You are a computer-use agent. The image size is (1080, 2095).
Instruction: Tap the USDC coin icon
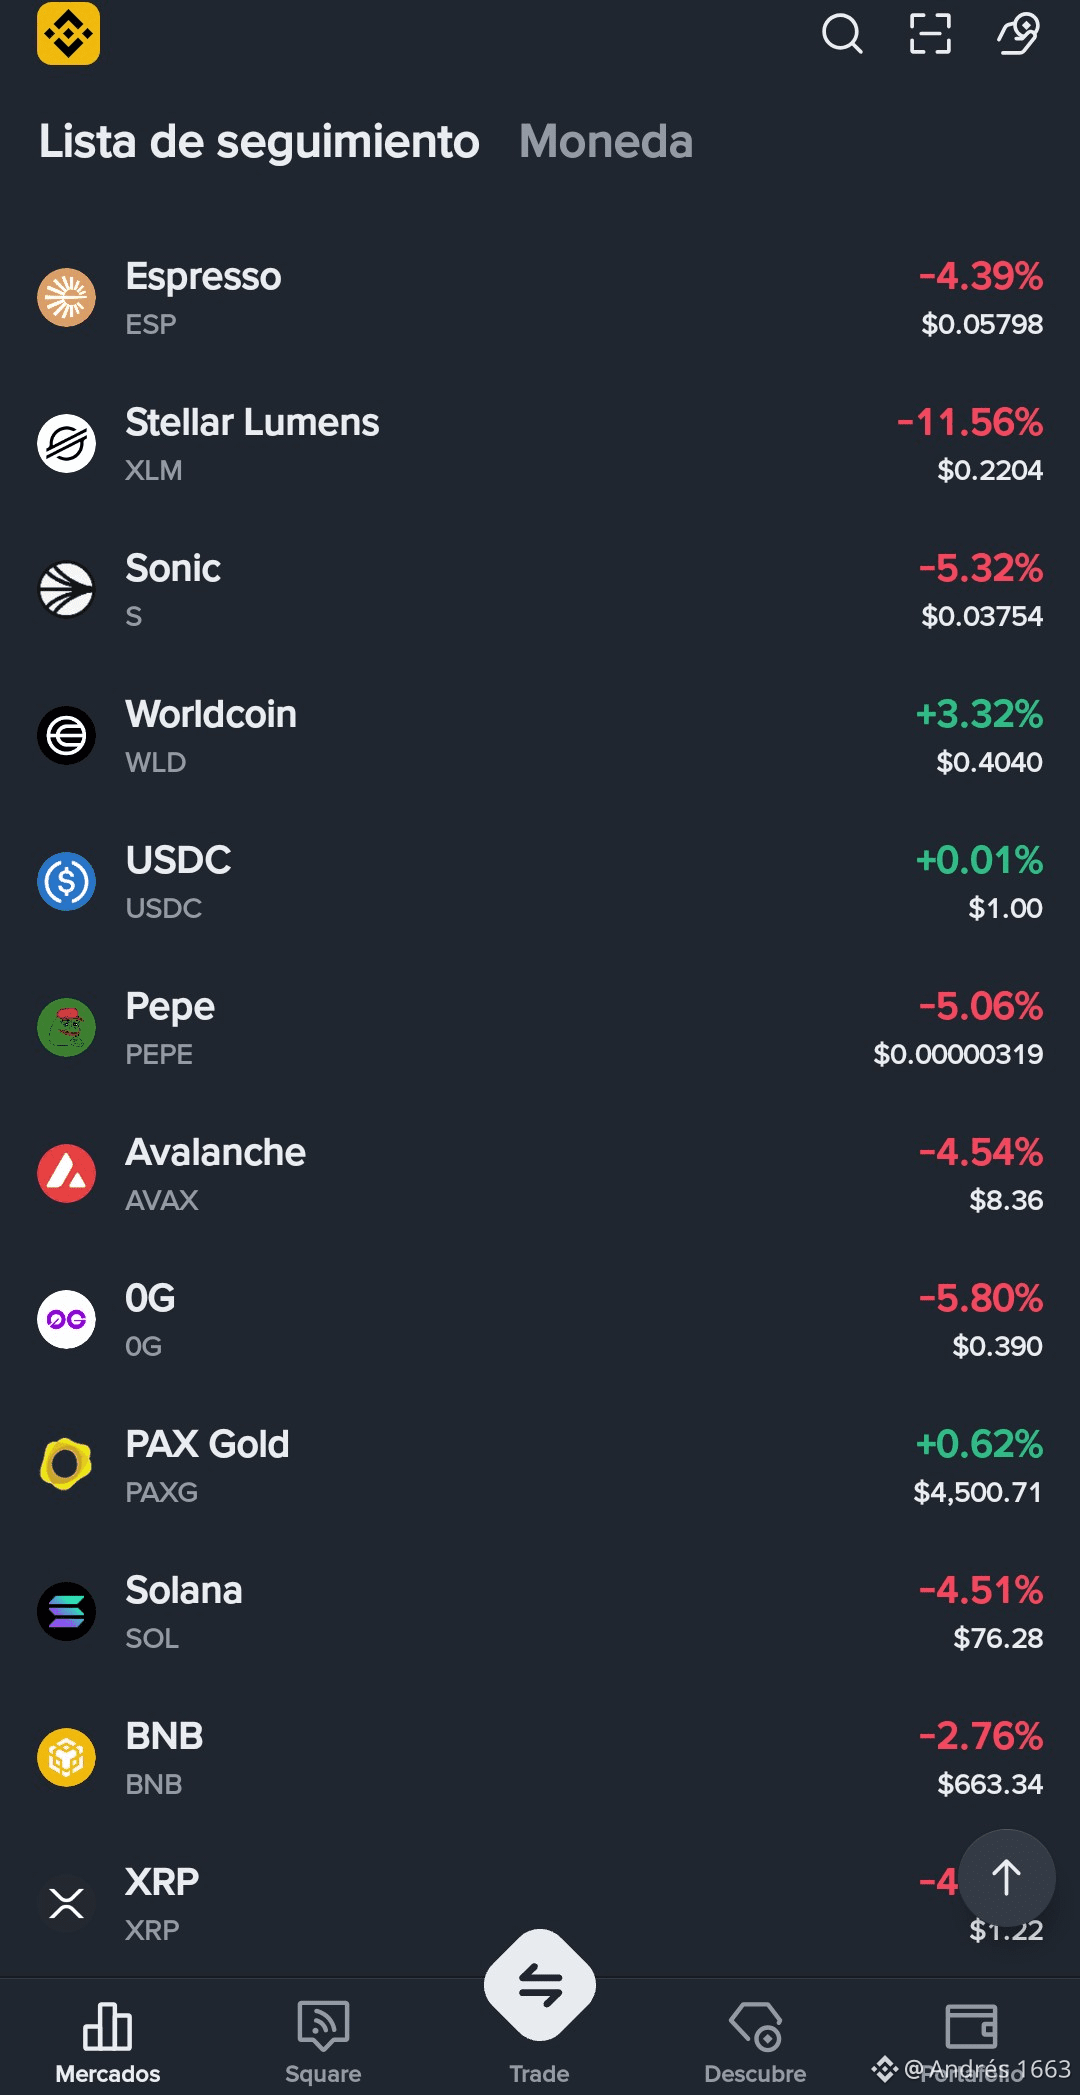coord(67,881)
